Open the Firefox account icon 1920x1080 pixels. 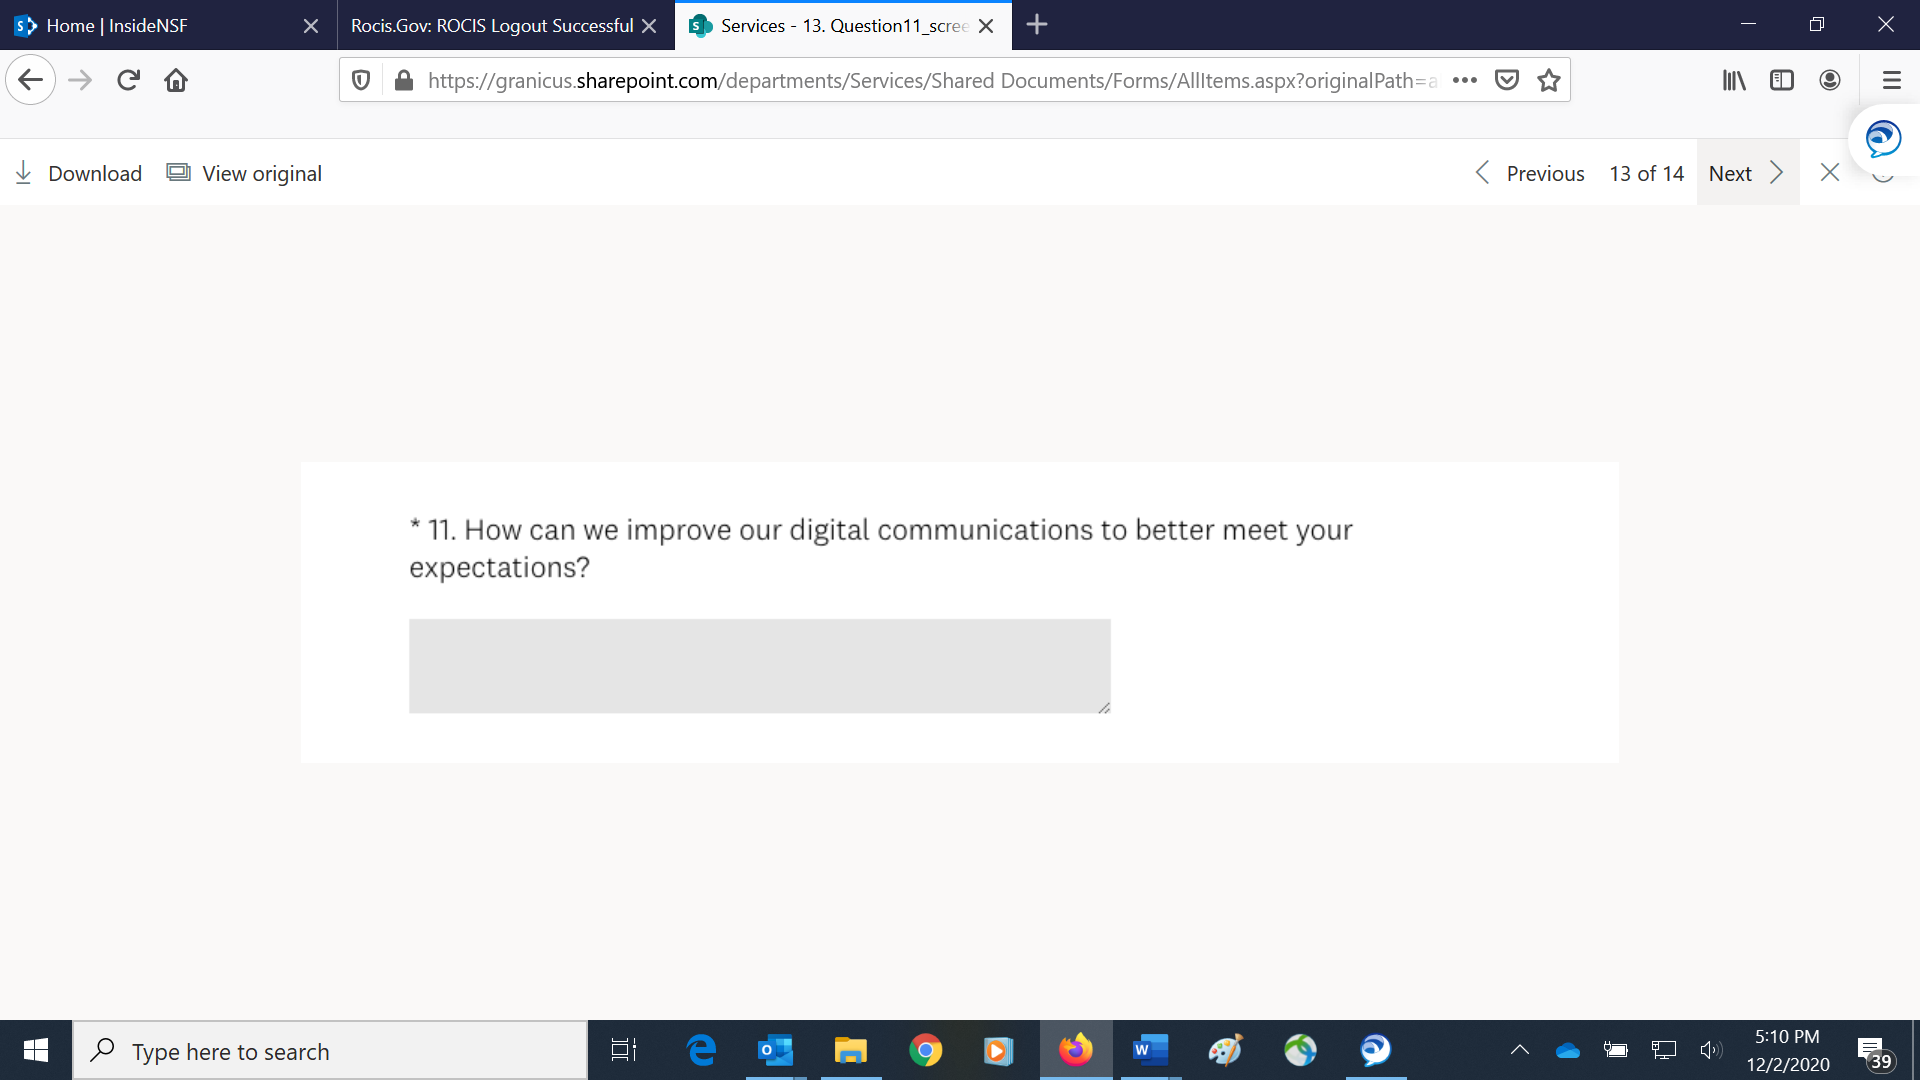click(x=1829, y=80)
